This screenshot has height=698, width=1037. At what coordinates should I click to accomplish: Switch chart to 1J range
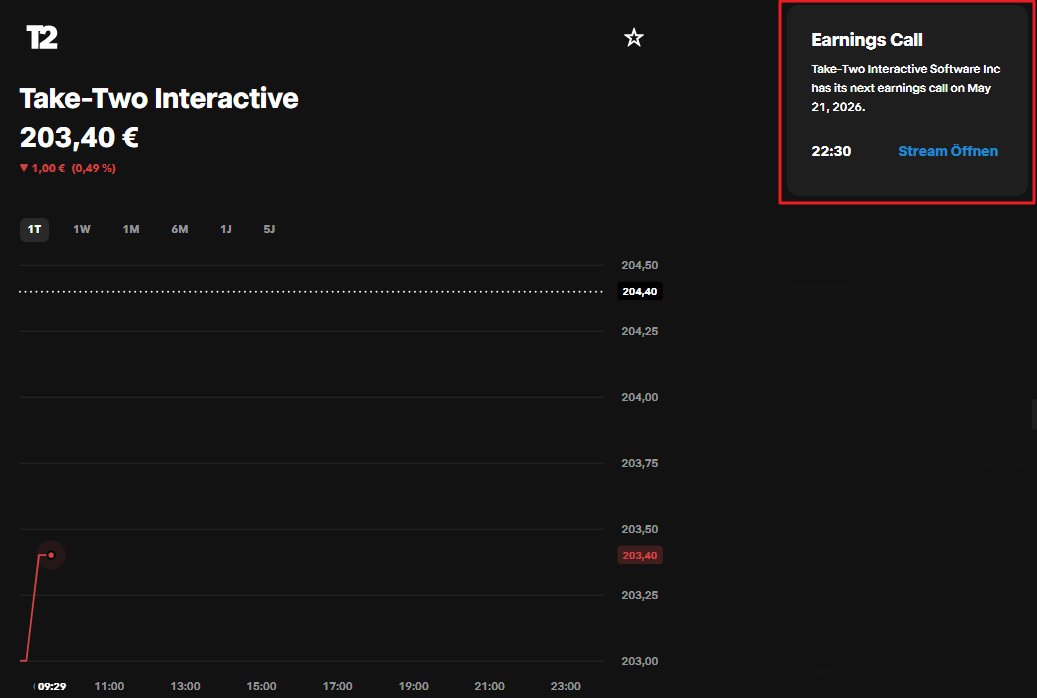(x=226, y=229)
